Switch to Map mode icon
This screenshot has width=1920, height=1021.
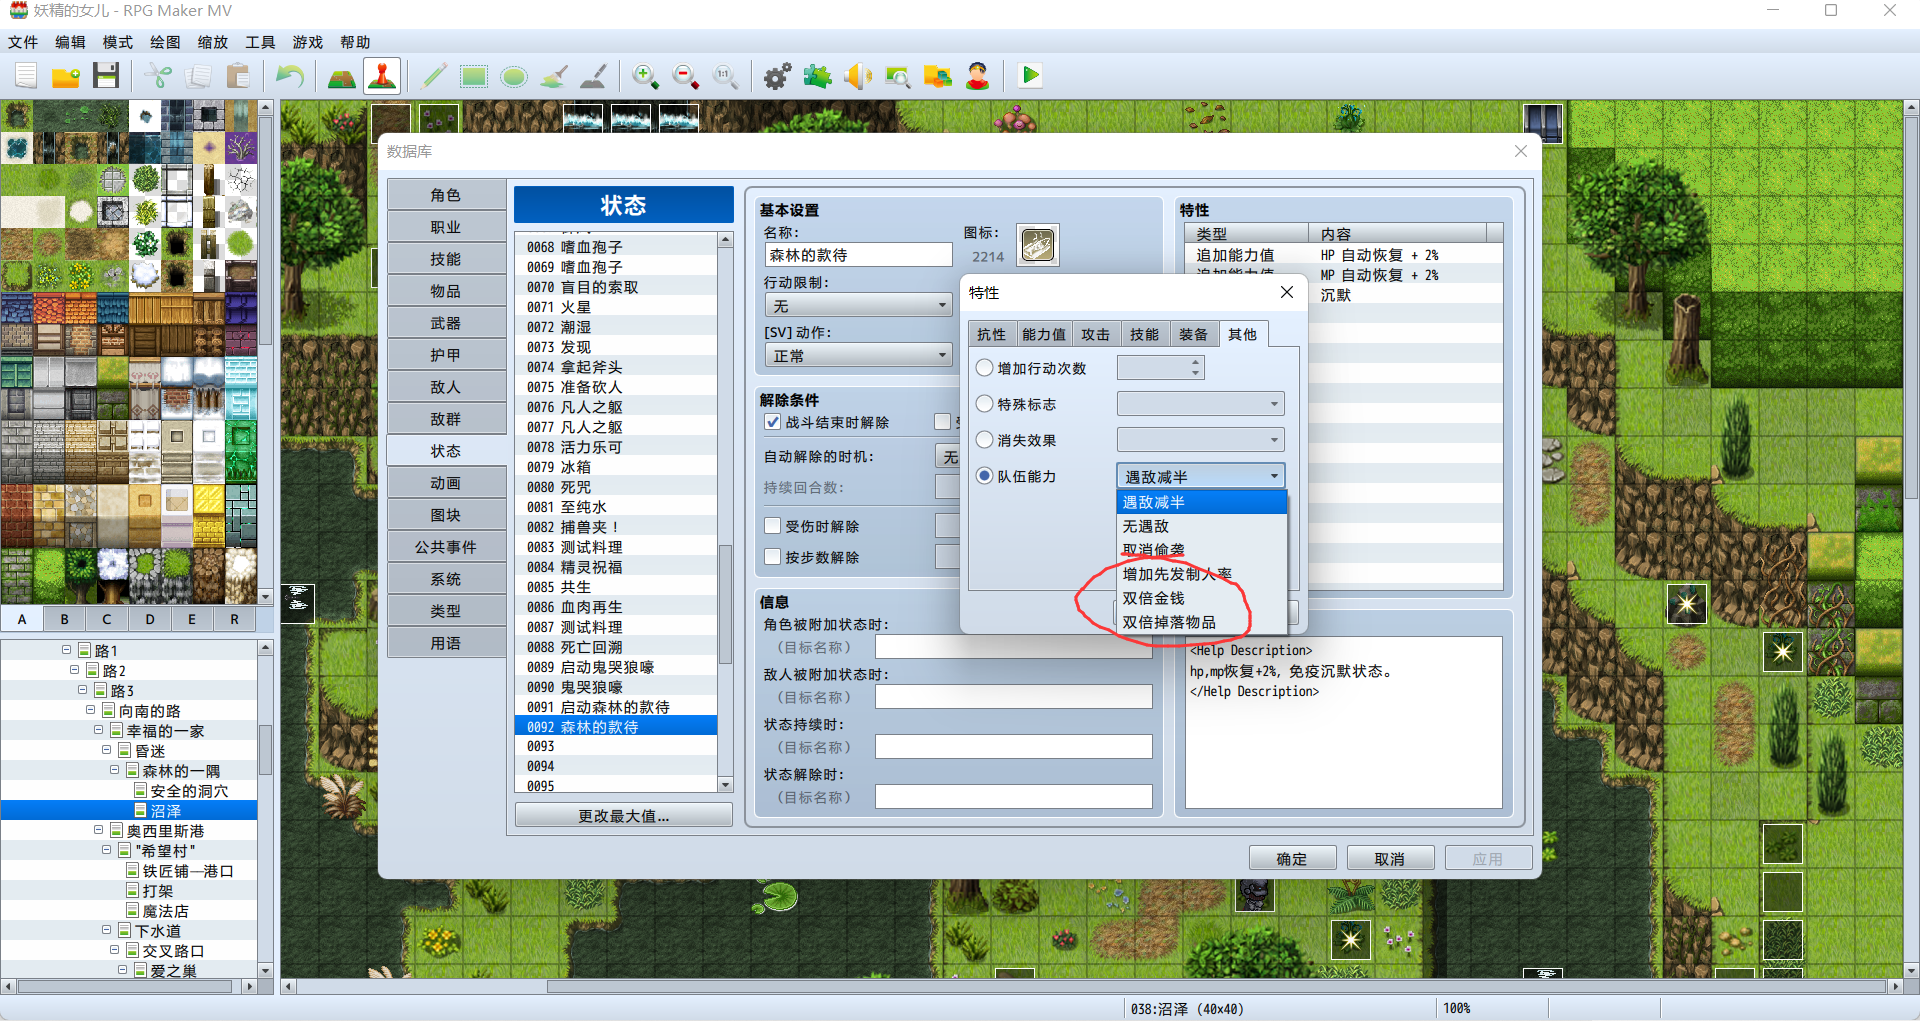click(x=342, y=76)
